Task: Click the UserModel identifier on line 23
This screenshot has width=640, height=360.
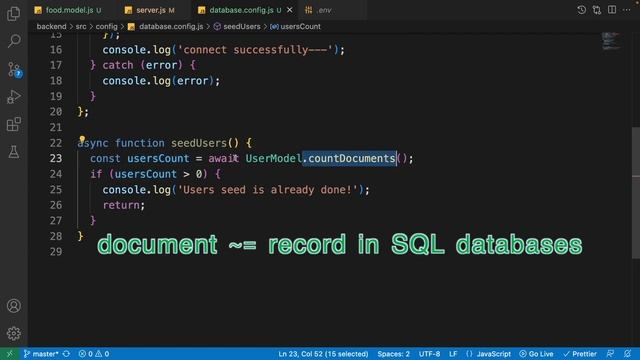Action: pos(273,158)
